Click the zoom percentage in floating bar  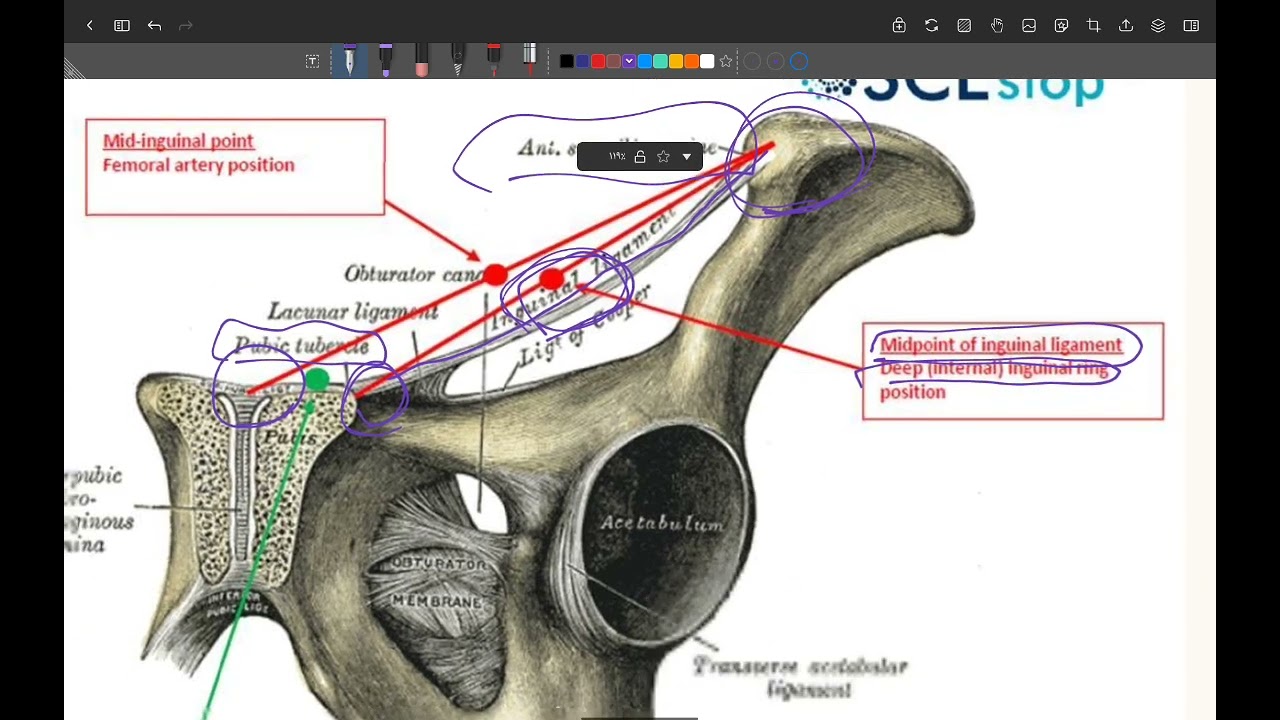point(617,157)
